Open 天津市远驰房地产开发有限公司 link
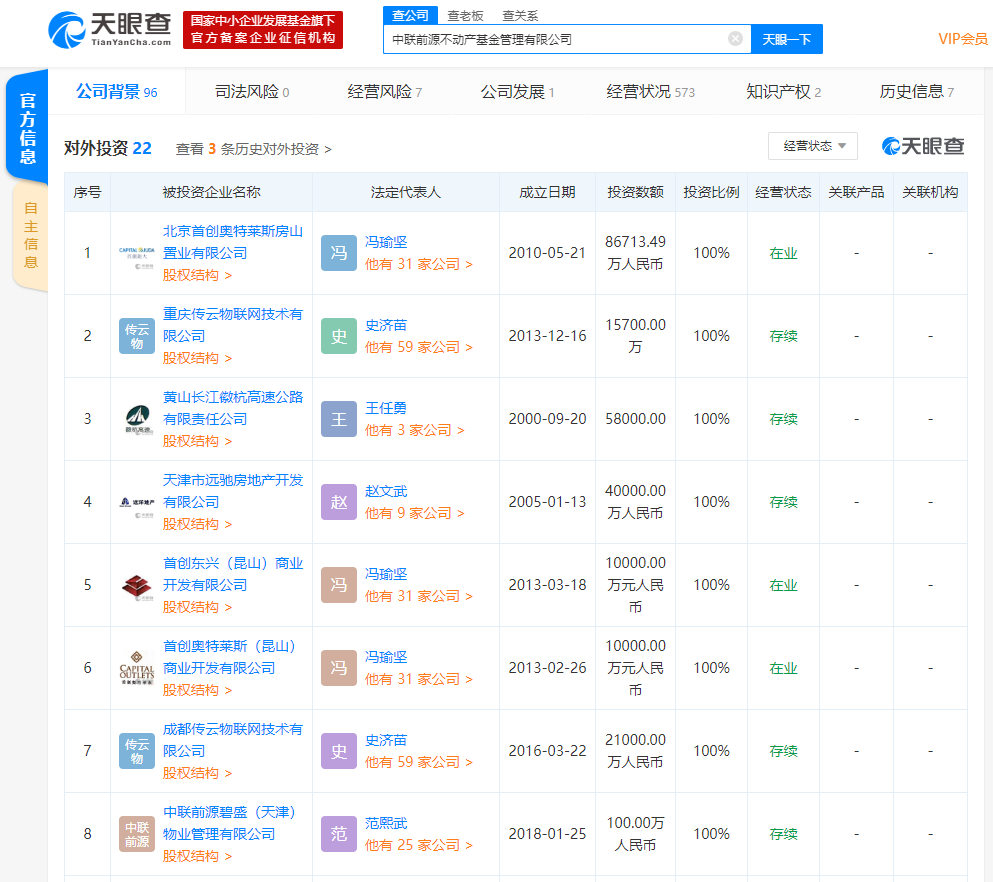Image resolution: width=993 pixels, height=882 pixels. (232, 491)
